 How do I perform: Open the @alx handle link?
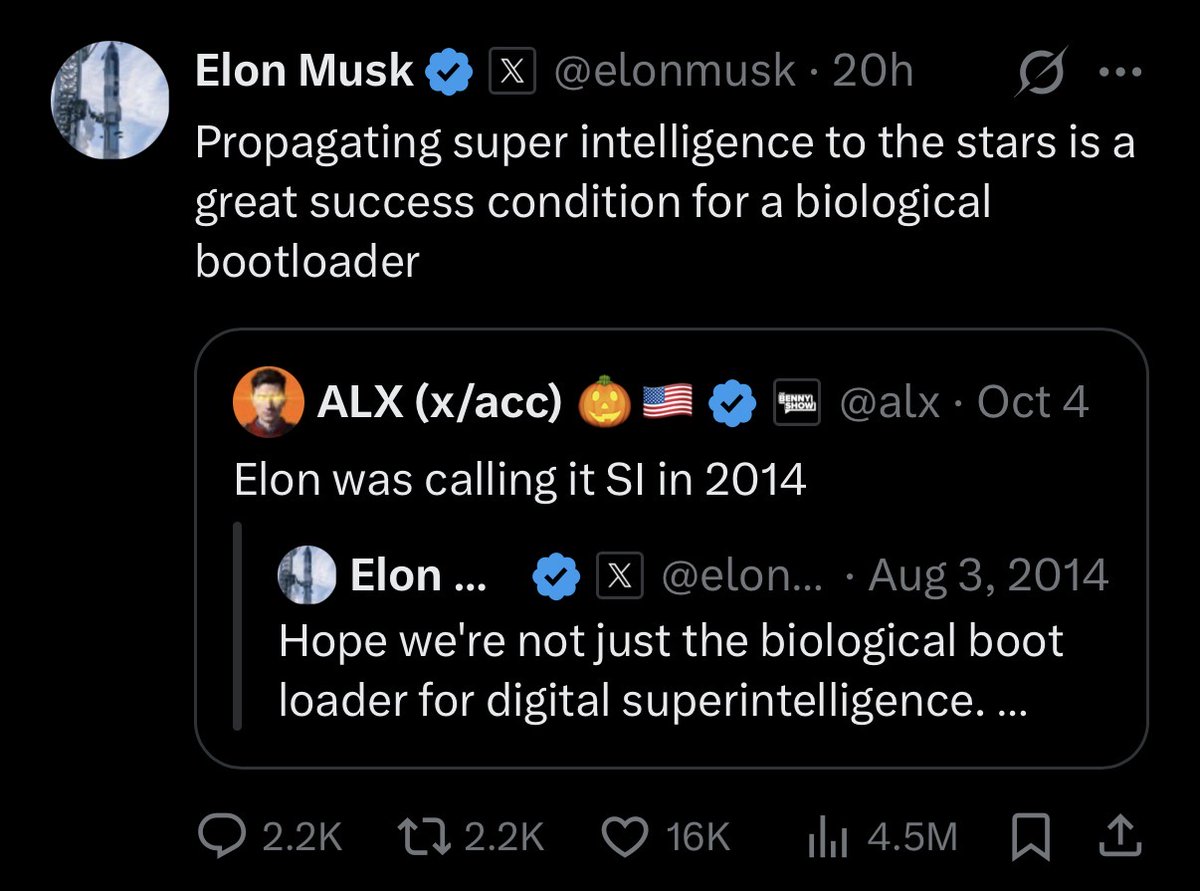click(889, 403)
